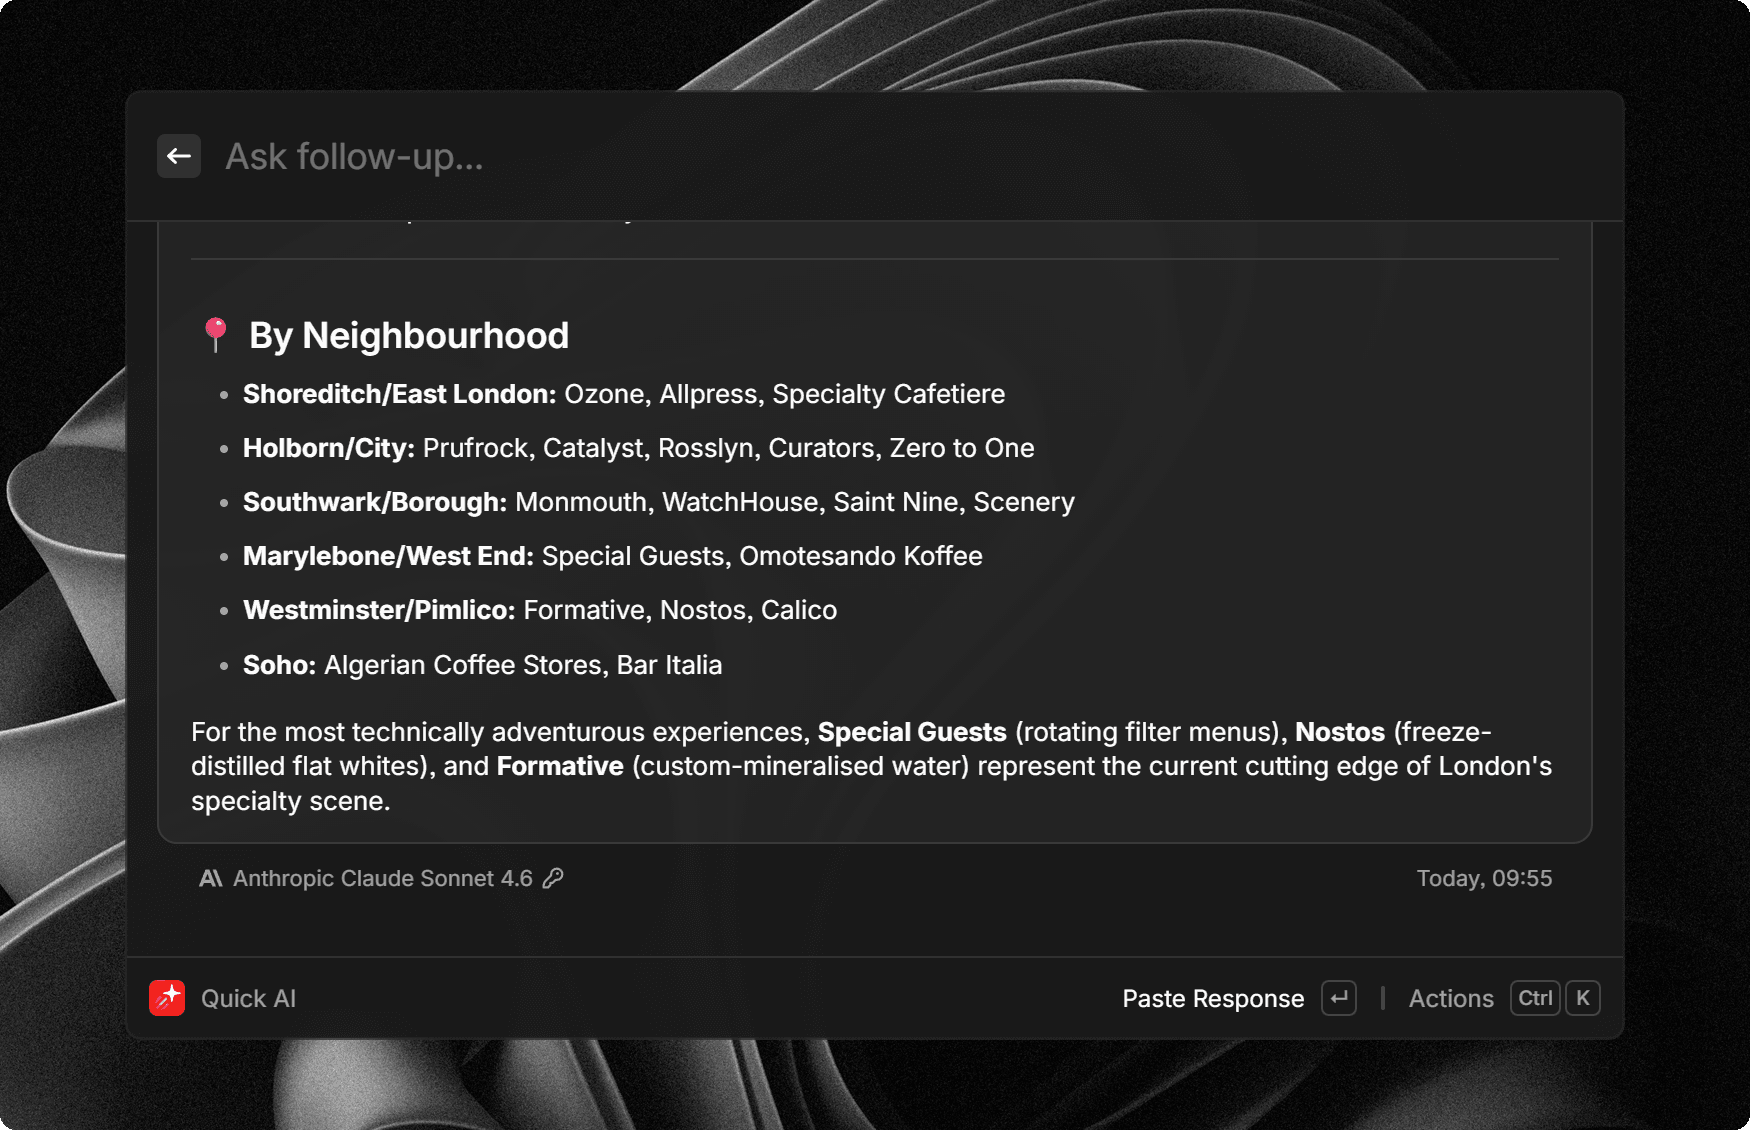The height and width of the screenshot is (1130, 1750).
Task: Click the Soho label
Action: click(x=280, y=665)
